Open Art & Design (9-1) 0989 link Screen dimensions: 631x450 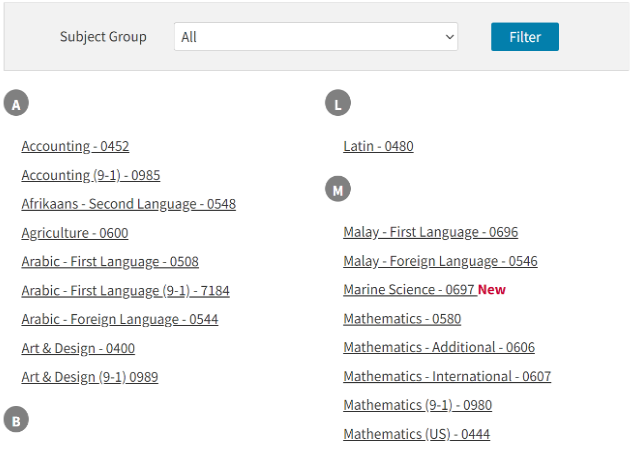tap(90, 377)
